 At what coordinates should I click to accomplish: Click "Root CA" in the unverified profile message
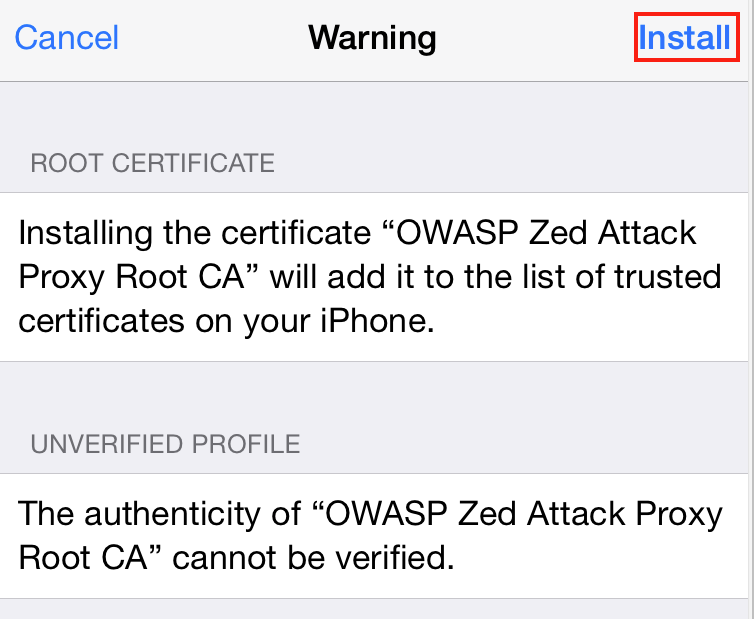pos(83,558)
